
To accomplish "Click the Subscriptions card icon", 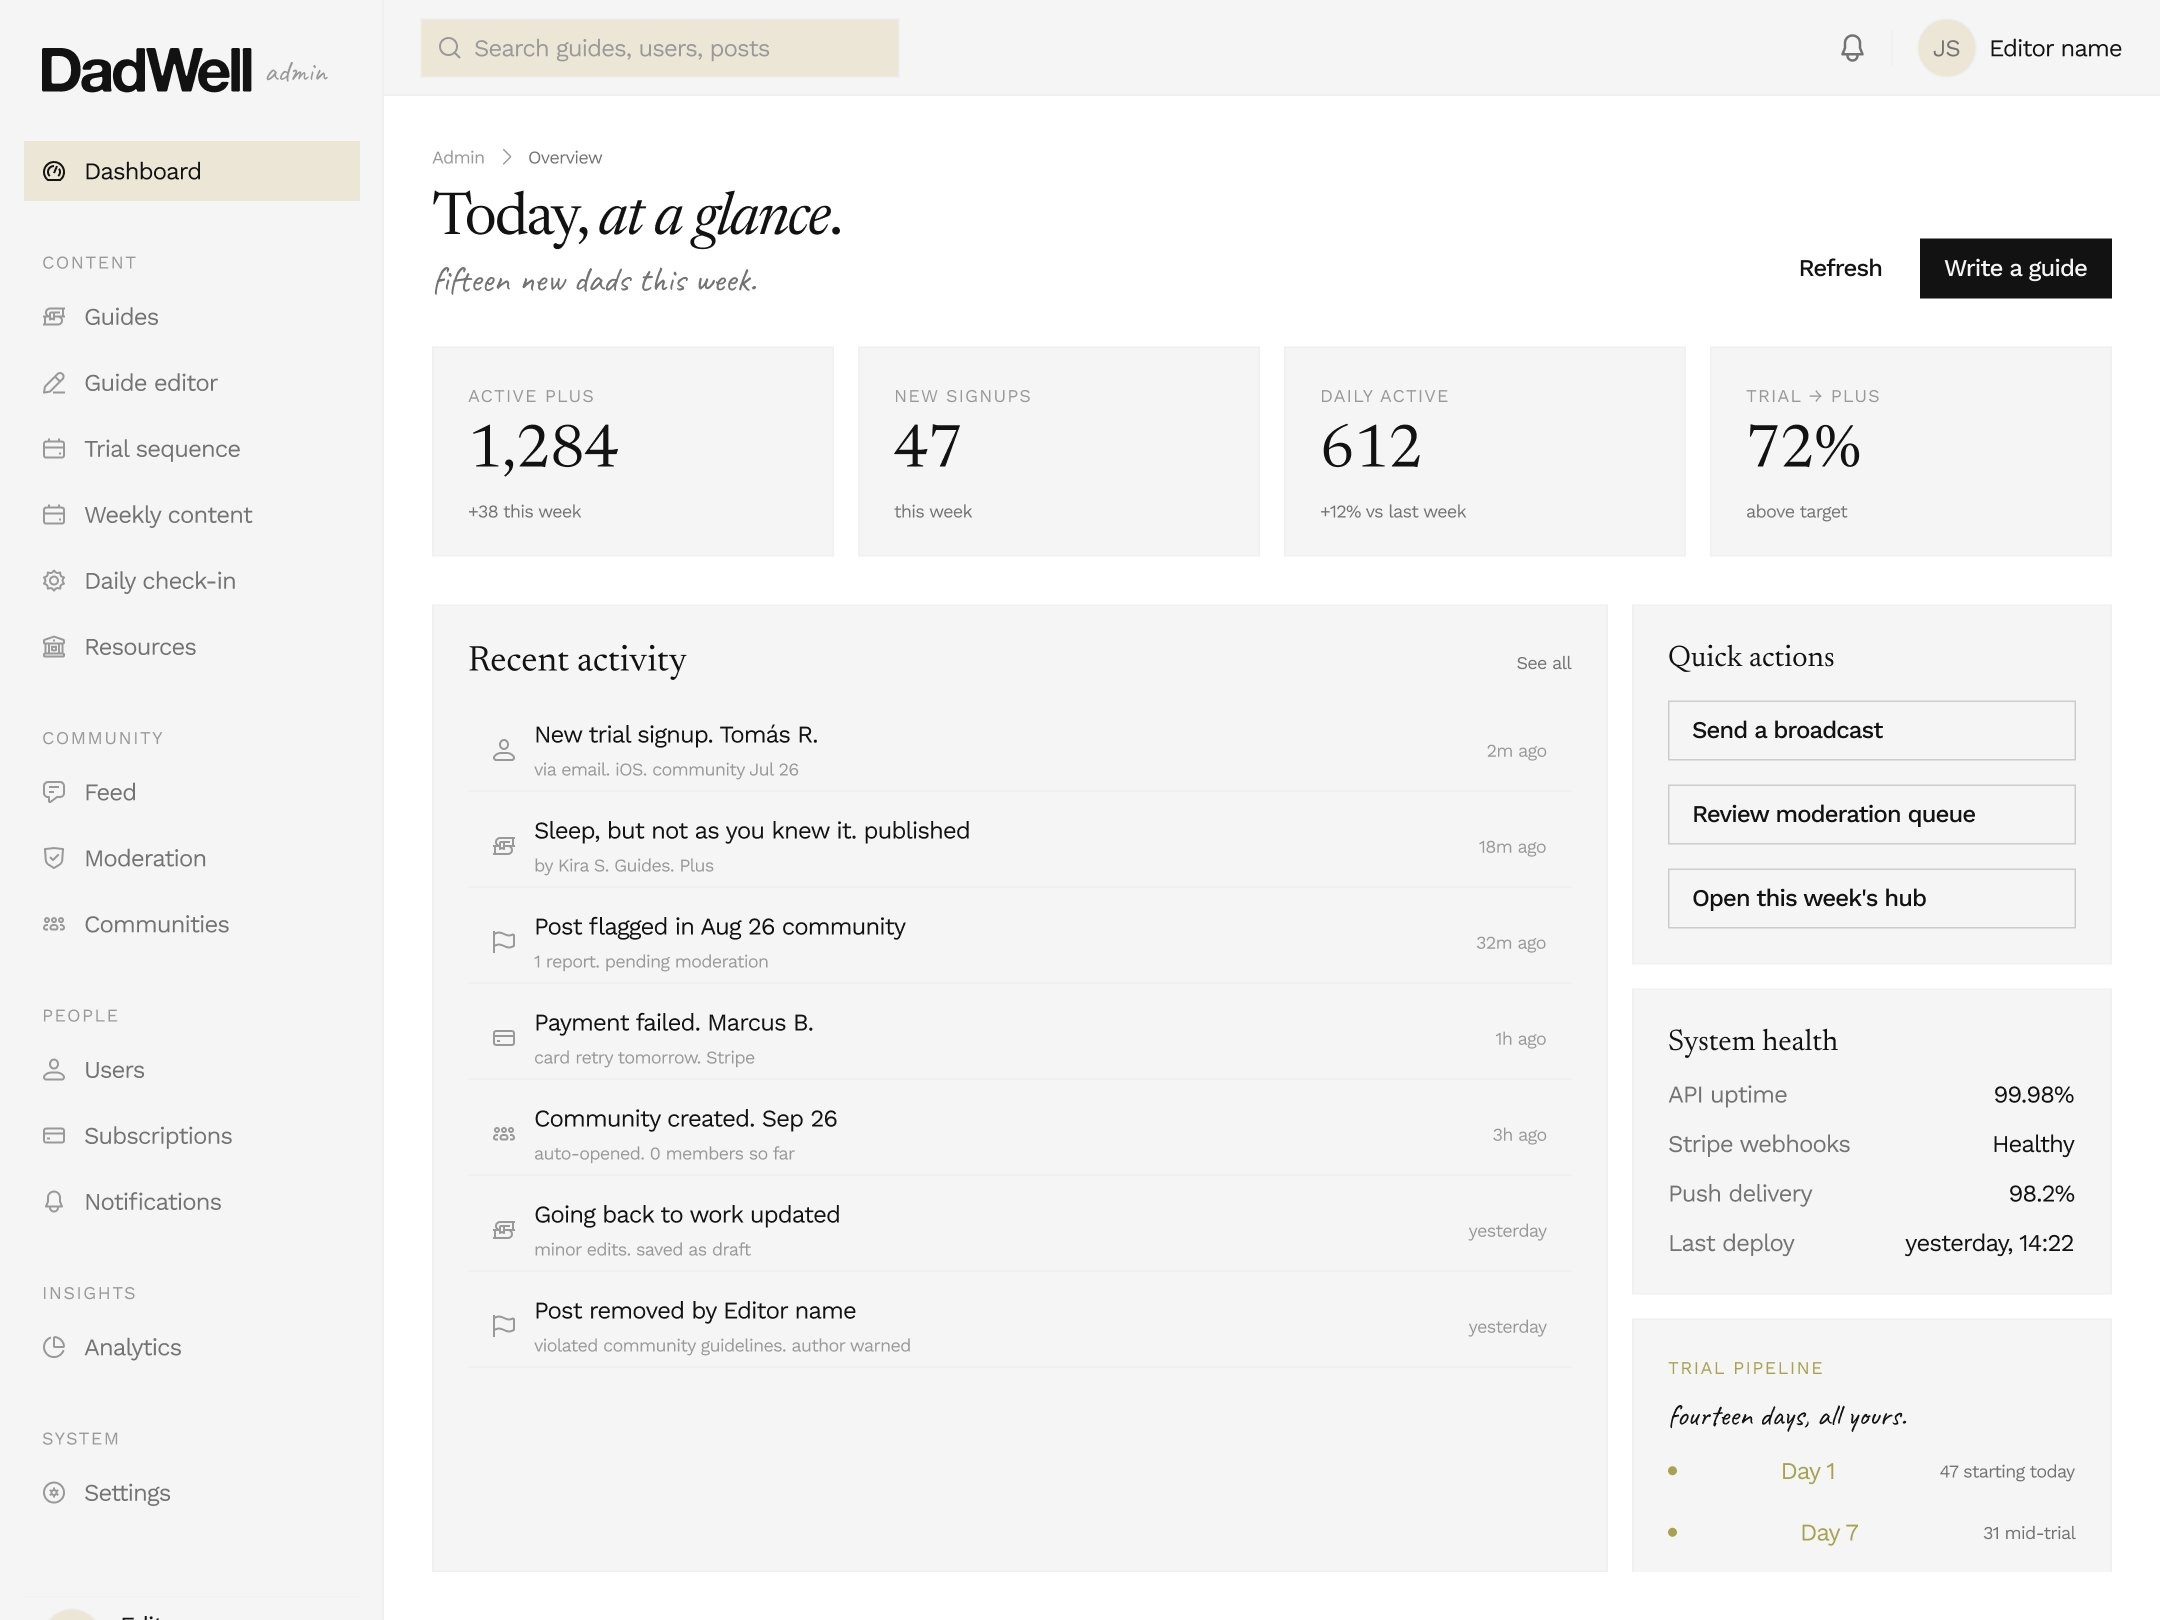I will 54,1136.
